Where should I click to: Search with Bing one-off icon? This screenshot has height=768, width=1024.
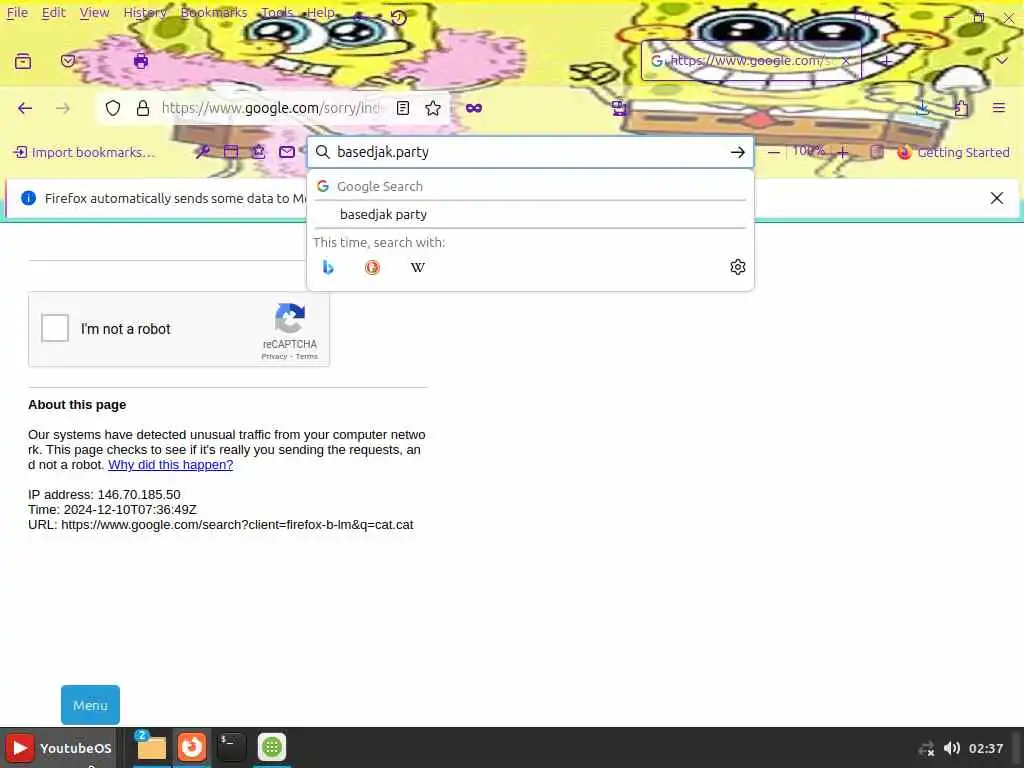click(x=328, y=267)
